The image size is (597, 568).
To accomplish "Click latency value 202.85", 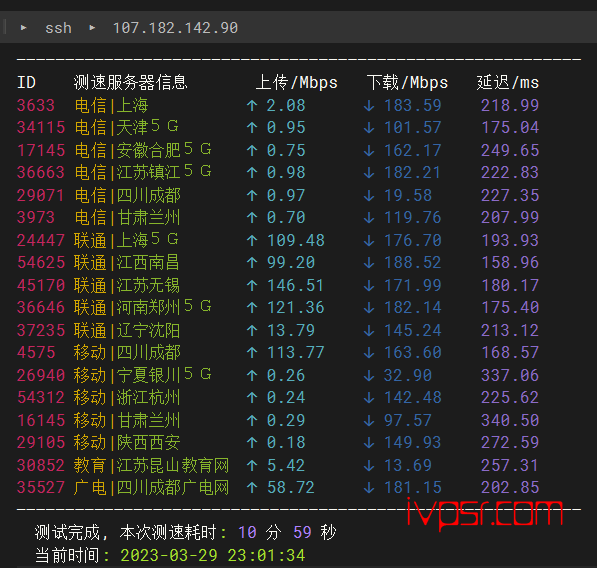I will 510,487.
